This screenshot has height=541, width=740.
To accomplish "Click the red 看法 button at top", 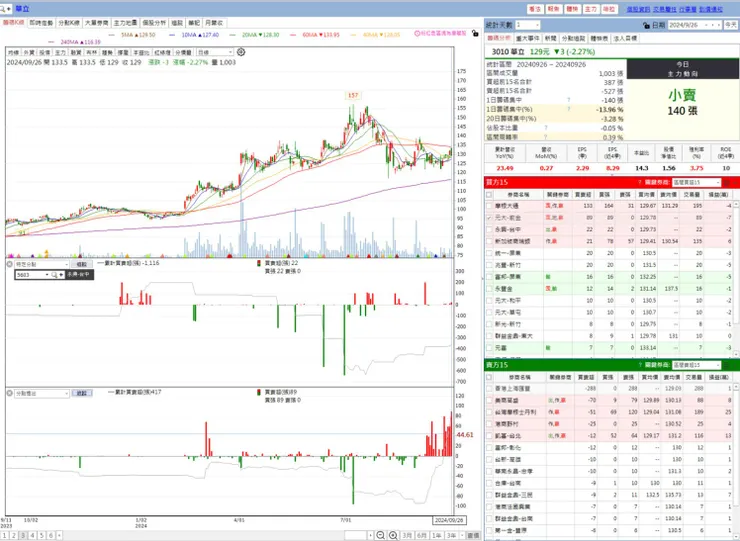I will (535, 9).
